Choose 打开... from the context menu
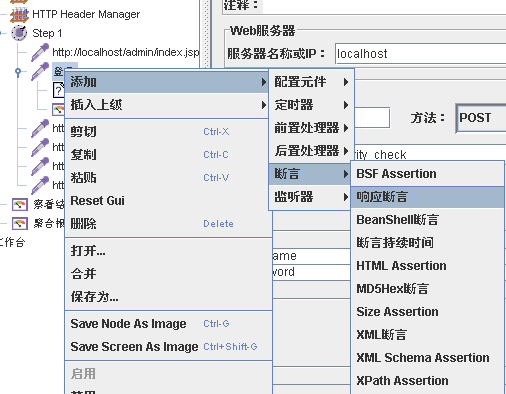The width and height of the screenshot is (506, 394). click(x=168, y=251)
